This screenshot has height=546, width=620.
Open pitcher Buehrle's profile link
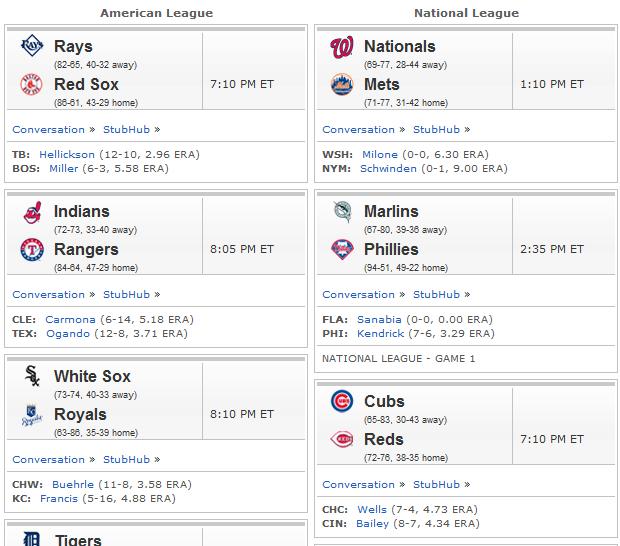point(73,484)
